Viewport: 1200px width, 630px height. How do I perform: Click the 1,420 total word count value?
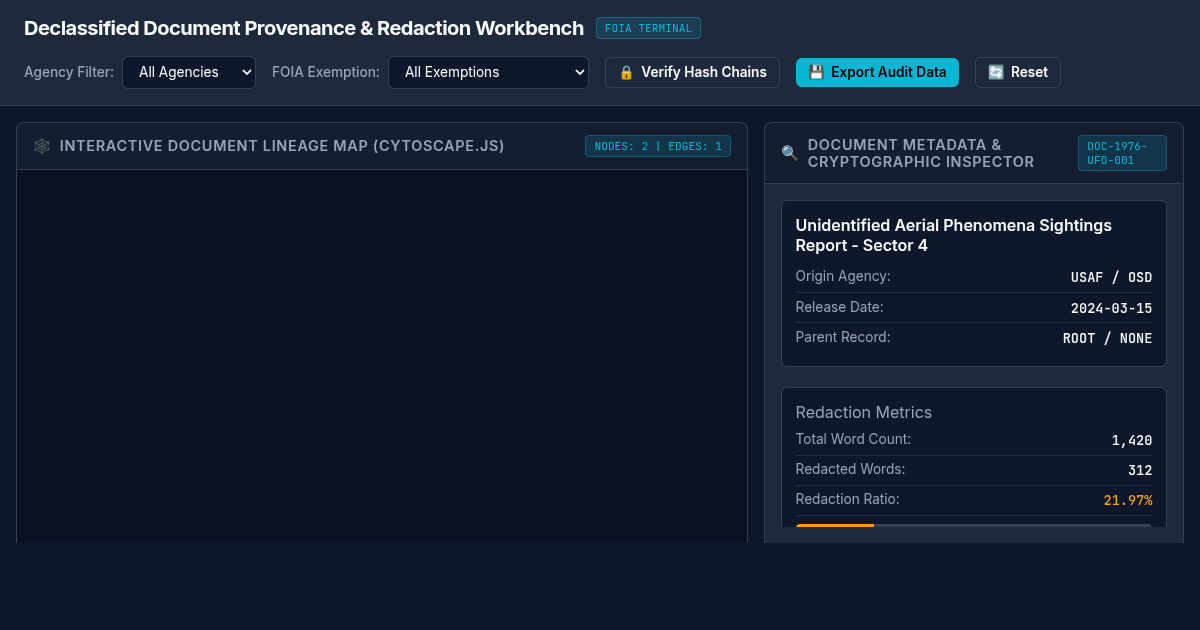pos(1132,440)
